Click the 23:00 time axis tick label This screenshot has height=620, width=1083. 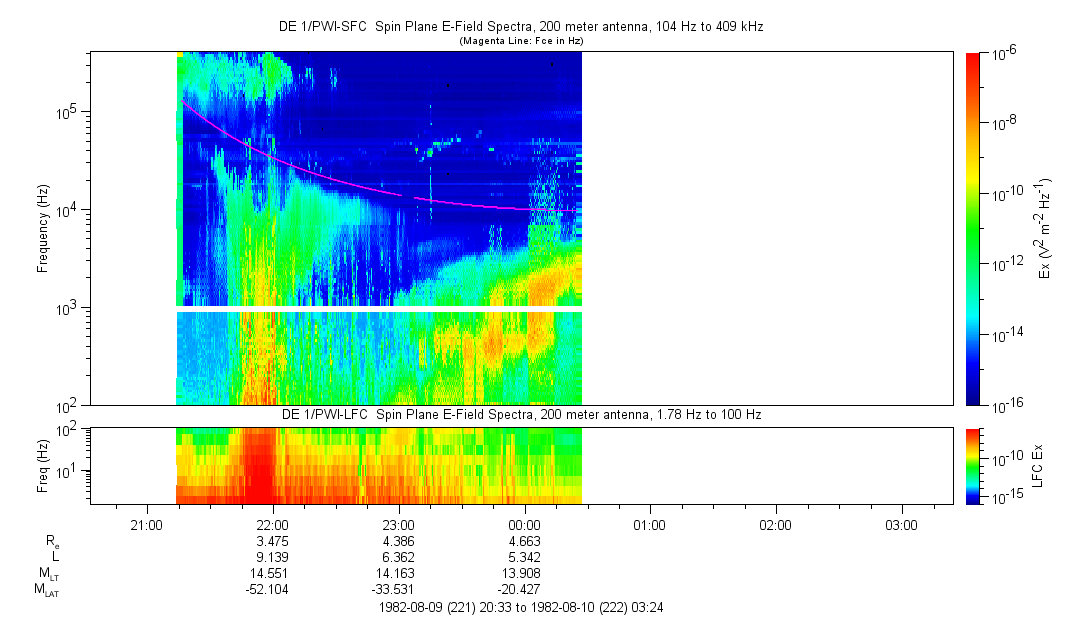pyautogui.click(x=399, y=524)
